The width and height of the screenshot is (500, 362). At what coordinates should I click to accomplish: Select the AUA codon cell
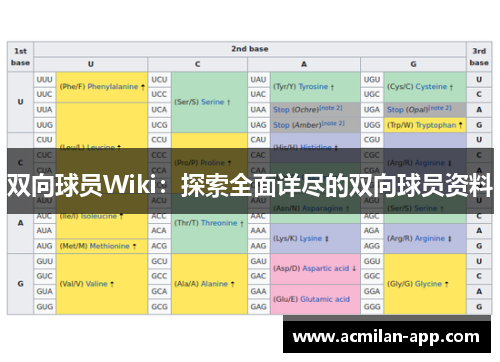coord(45,231)
